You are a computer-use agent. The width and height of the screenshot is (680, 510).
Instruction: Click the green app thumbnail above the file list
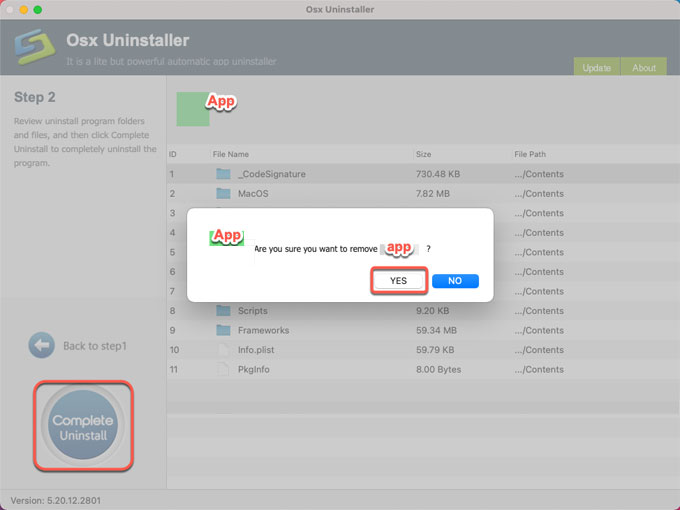pyautogui.click(x=193, y=109)
